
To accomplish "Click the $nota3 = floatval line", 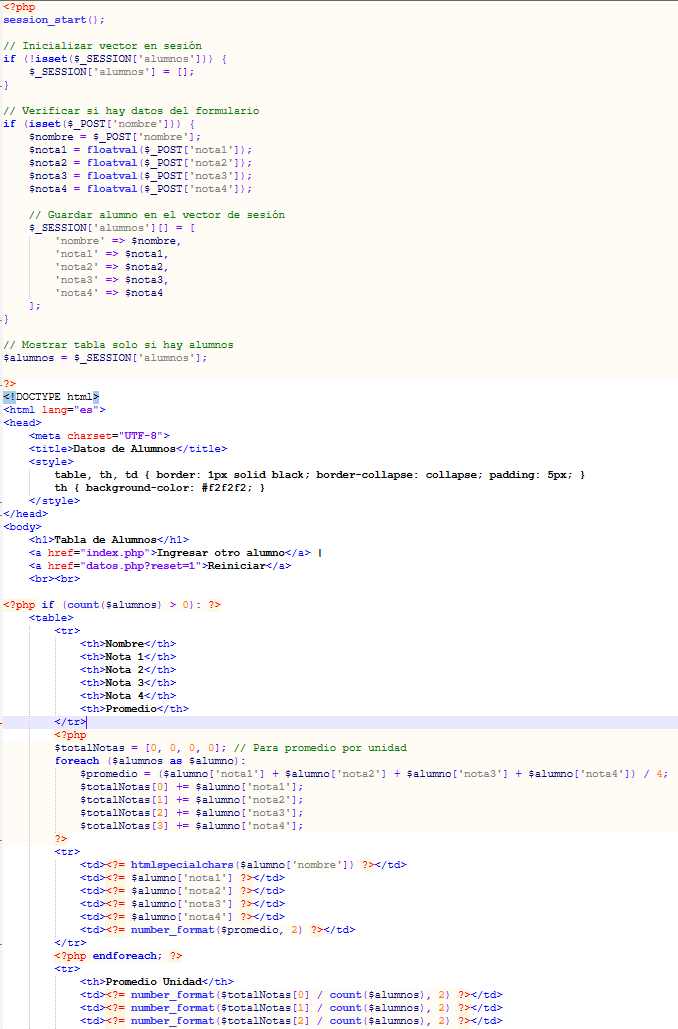I will (140, 176).
